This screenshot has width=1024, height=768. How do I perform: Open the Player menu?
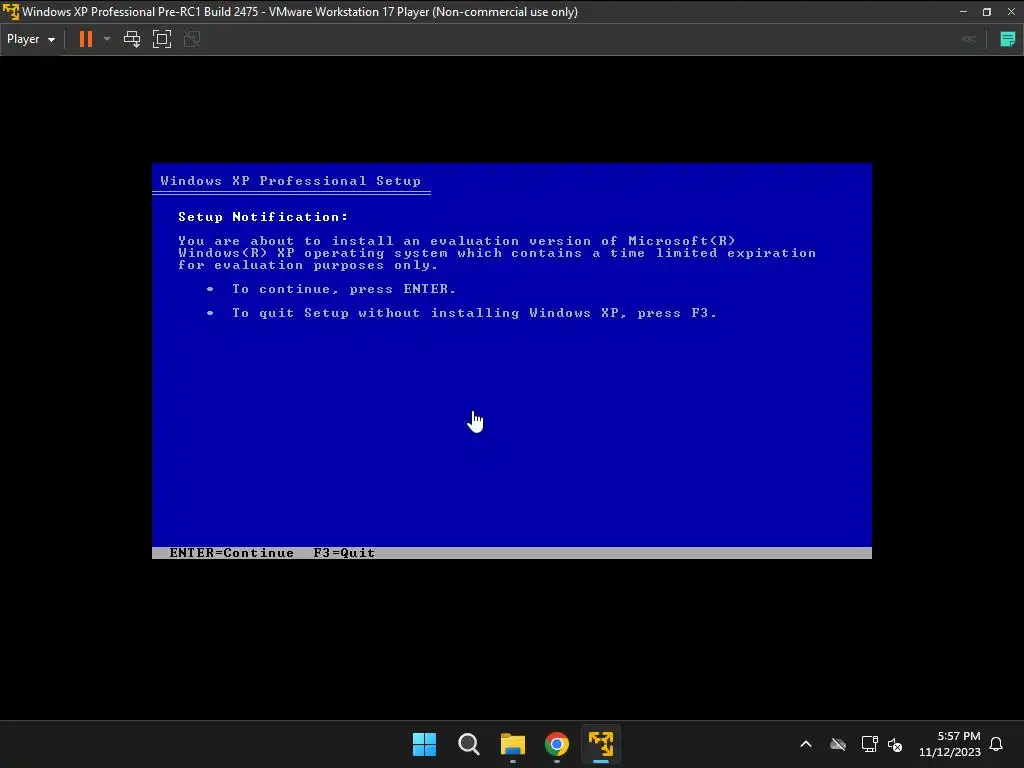[x=31, y=39]
